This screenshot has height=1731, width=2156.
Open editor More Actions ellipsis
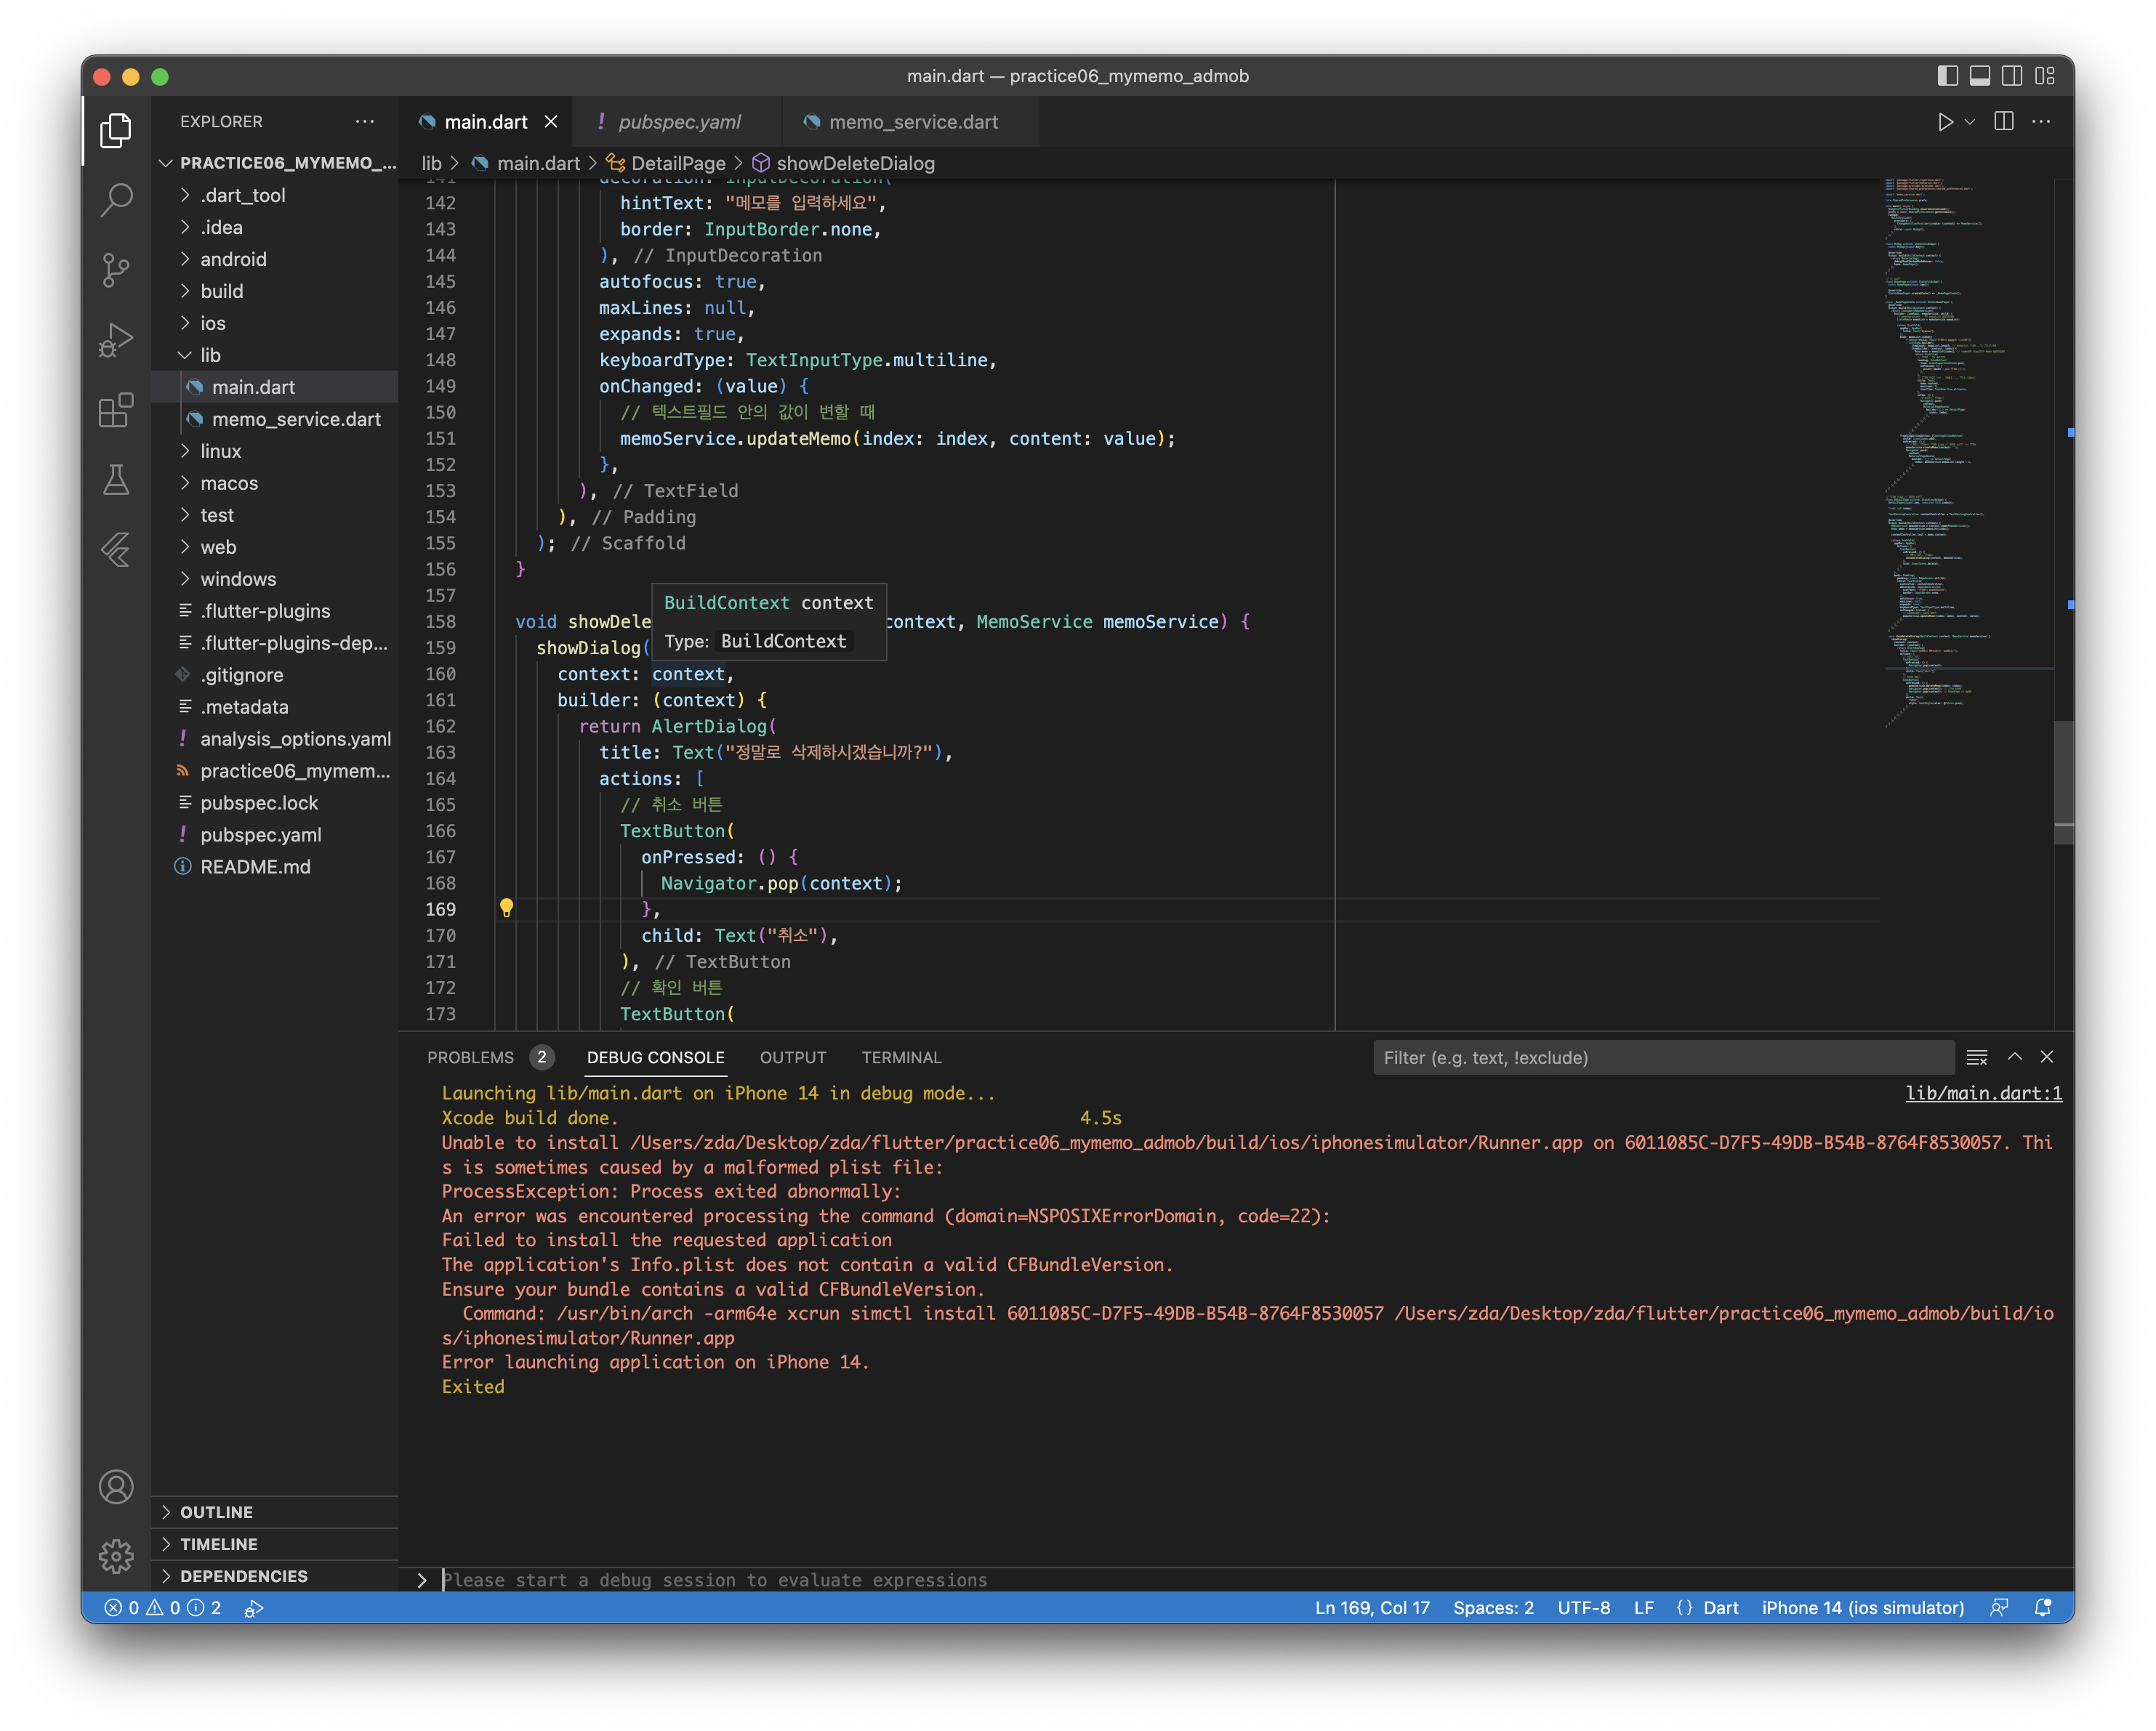tap(2042, 122)
